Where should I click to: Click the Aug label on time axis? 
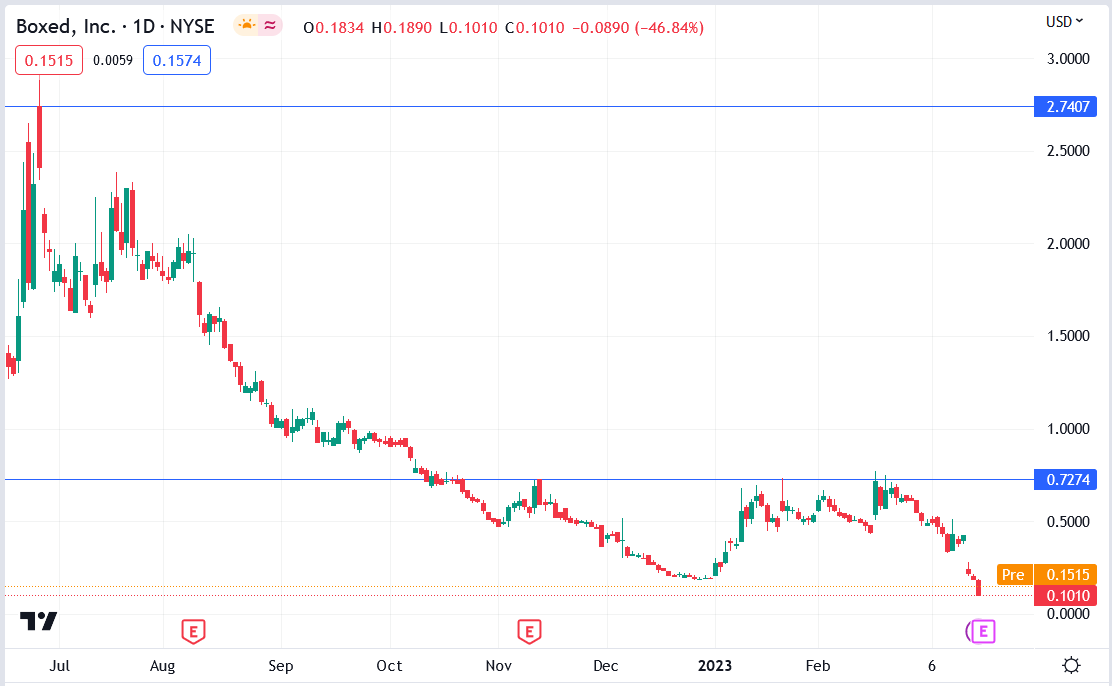coord(162,665)
